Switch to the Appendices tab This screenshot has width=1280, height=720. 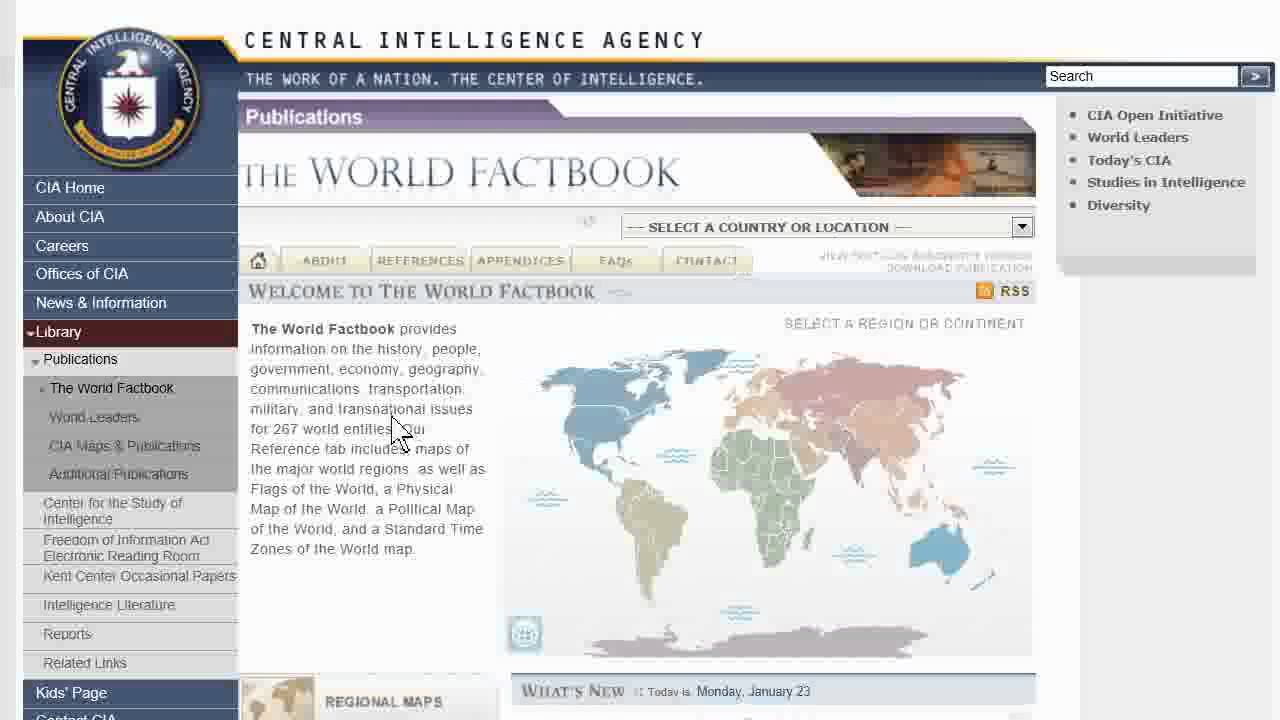tap(520, 261)
